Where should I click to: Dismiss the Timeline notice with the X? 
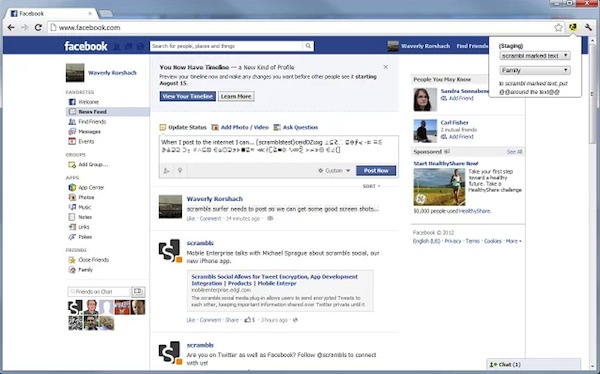click(x=386, y=67)
